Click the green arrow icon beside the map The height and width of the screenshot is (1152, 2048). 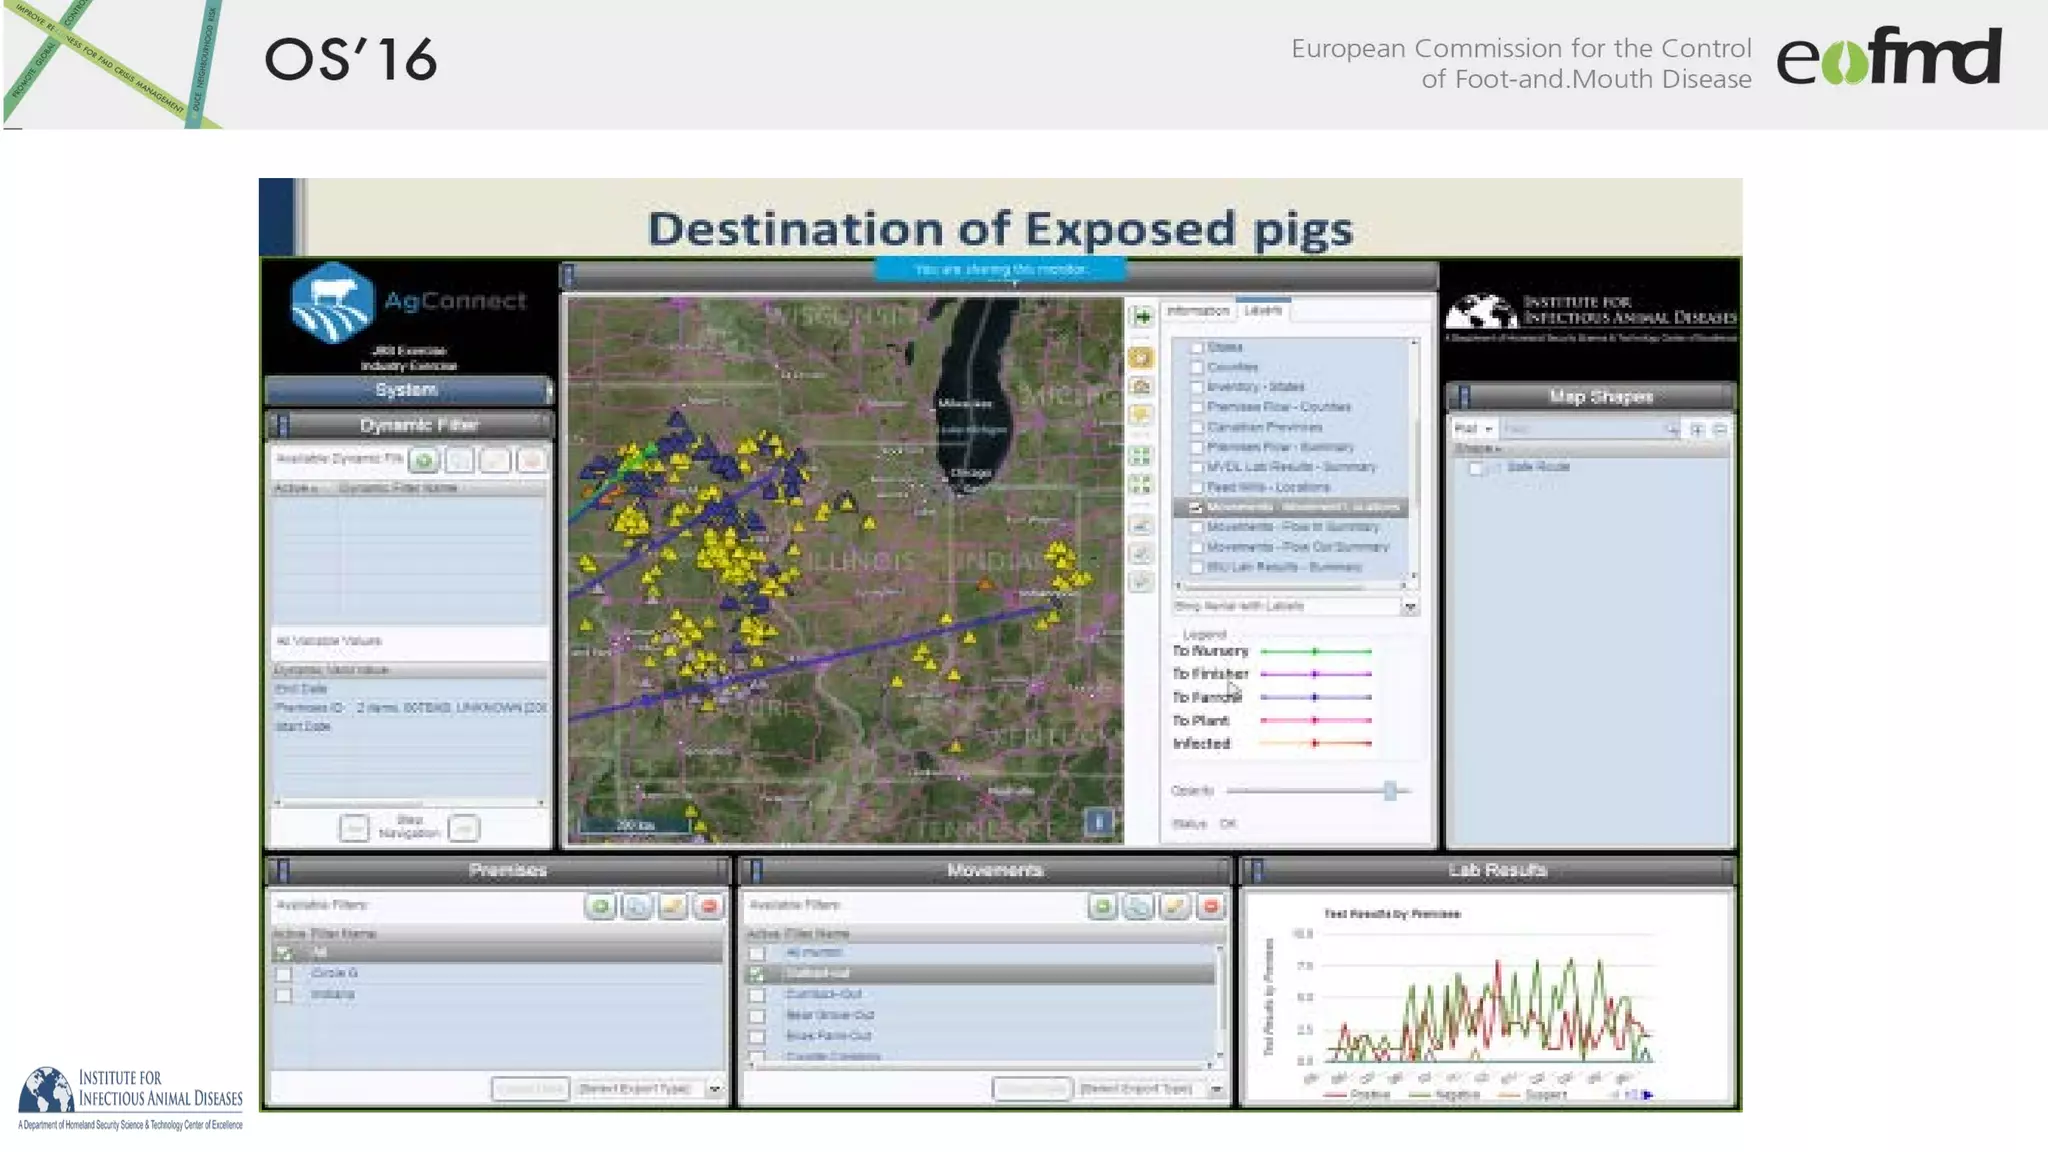(x=1142, y=317)
